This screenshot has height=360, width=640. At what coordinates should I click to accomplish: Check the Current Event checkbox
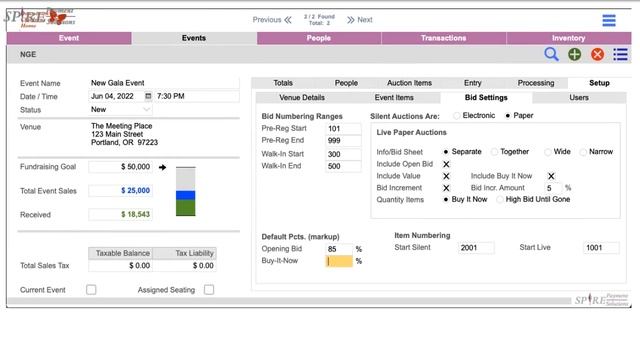coord(91,290)
